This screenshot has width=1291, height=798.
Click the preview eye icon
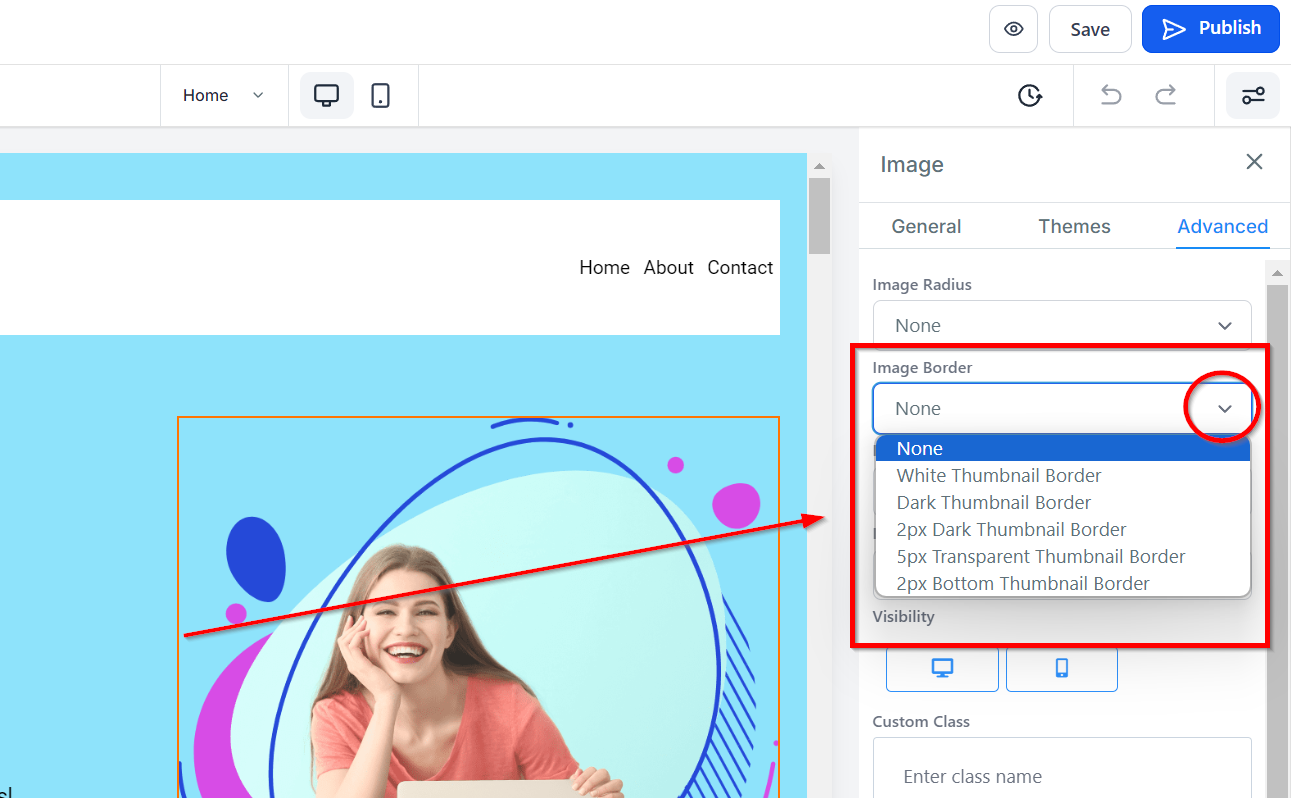point(1013,29)
